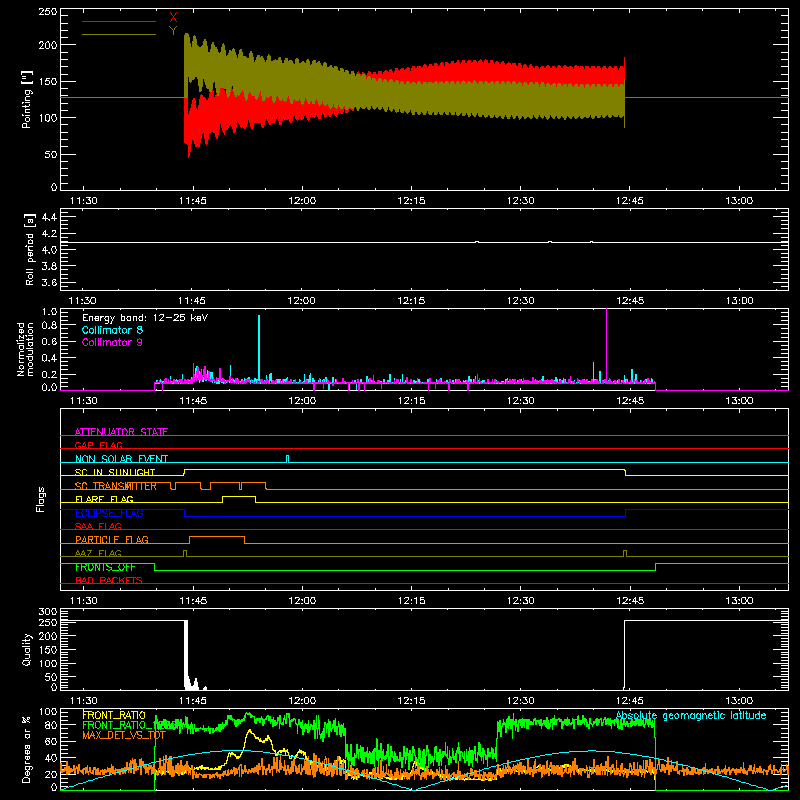The height and width of the screenshot is (800, 800).
Task: Click the Quality drop edge near 11:44
Action: 186,653
